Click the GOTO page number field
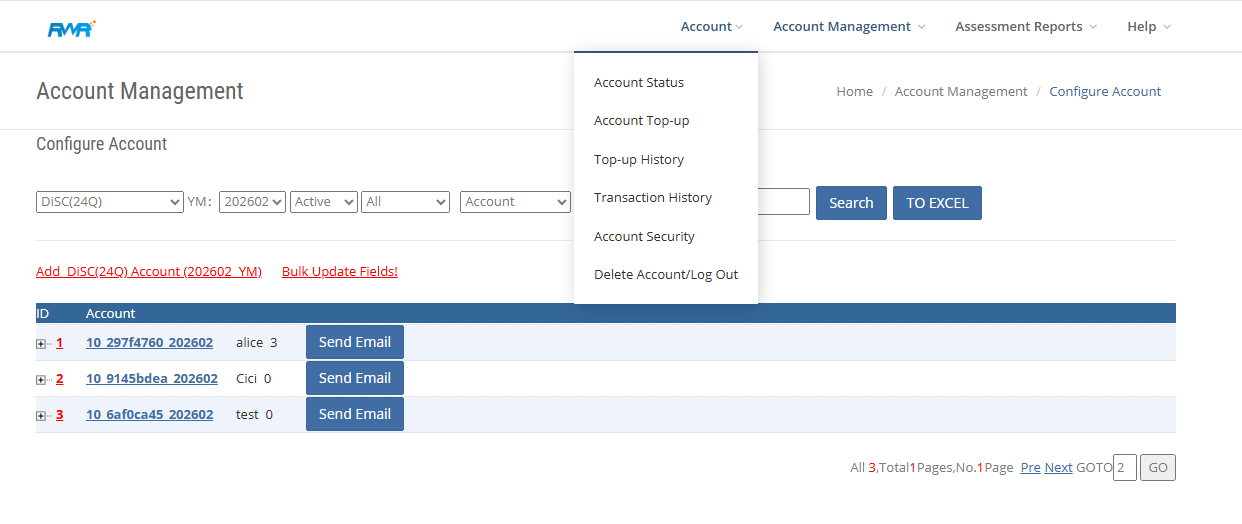The height and width of the screenshot is (524, 1242). click(x=1124, y=468)
